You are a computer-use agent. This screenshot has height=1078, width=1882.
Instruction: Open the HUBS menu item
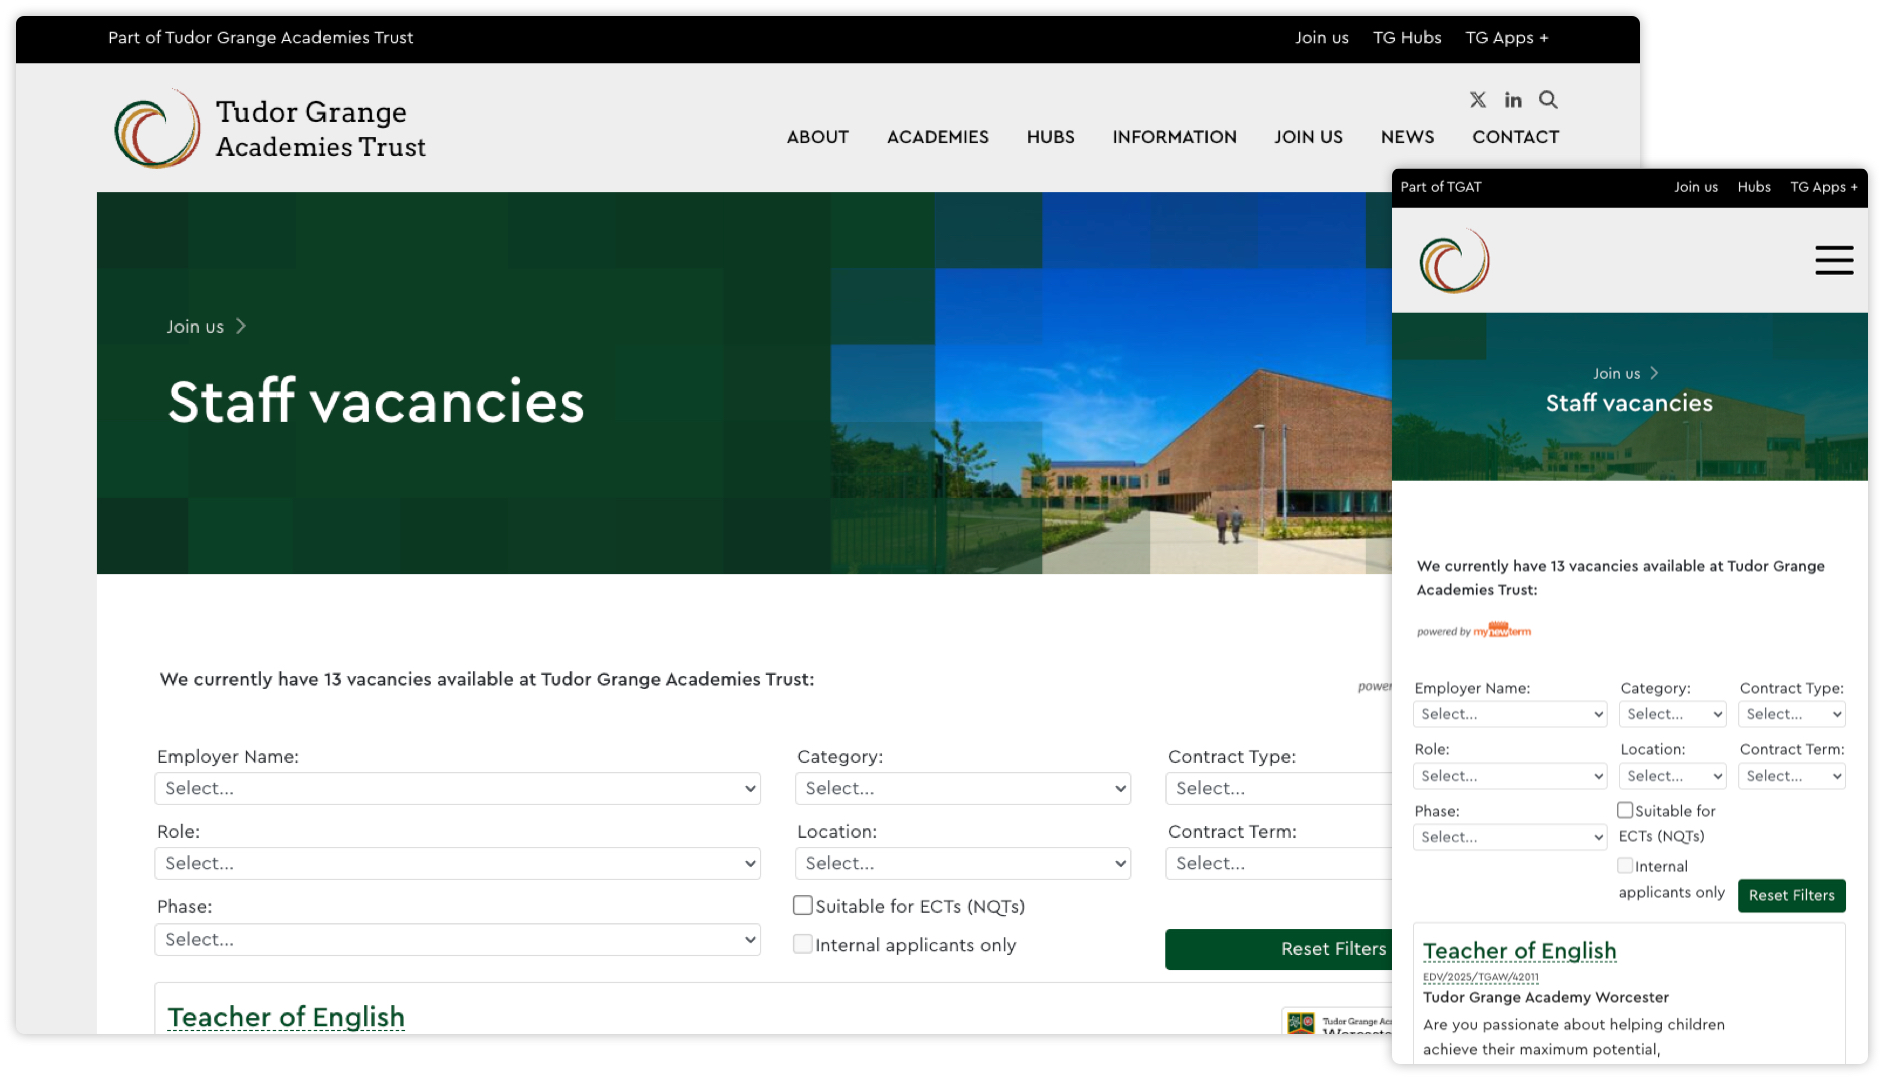1050,137
